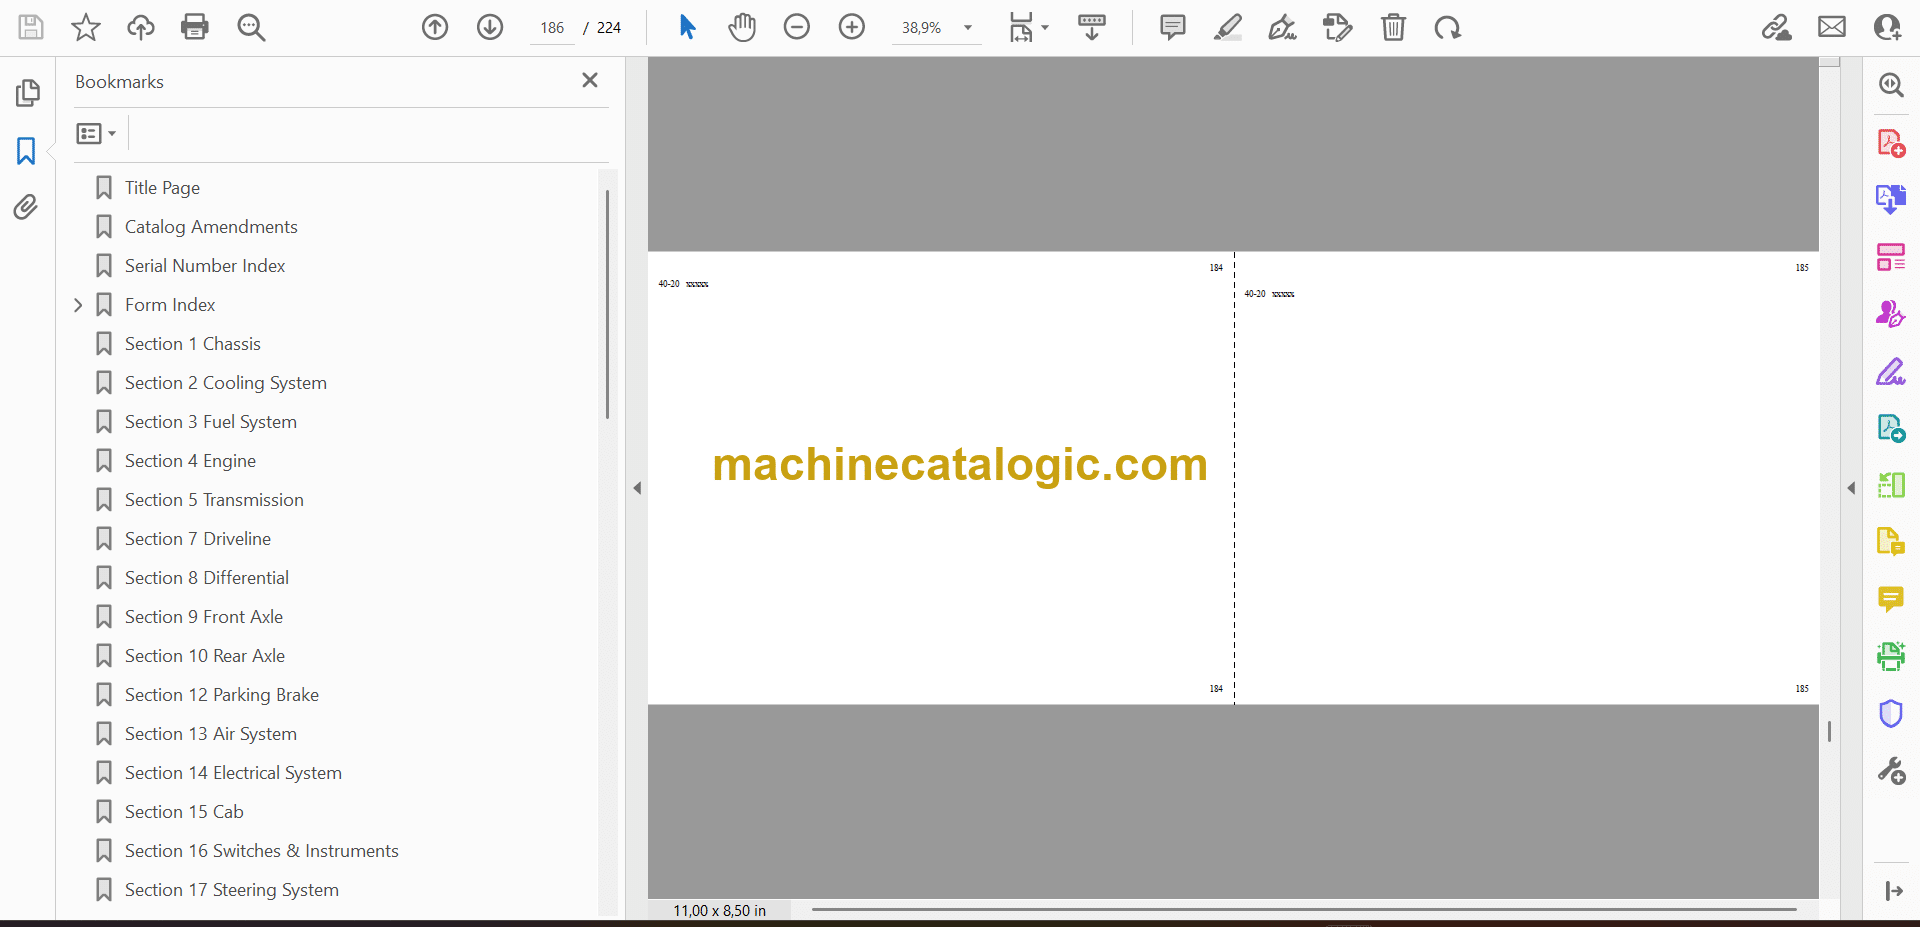This screenshot has height=927, width=1920.
Task: Zoom in with the plus button
Action: (x=851, y=27)
